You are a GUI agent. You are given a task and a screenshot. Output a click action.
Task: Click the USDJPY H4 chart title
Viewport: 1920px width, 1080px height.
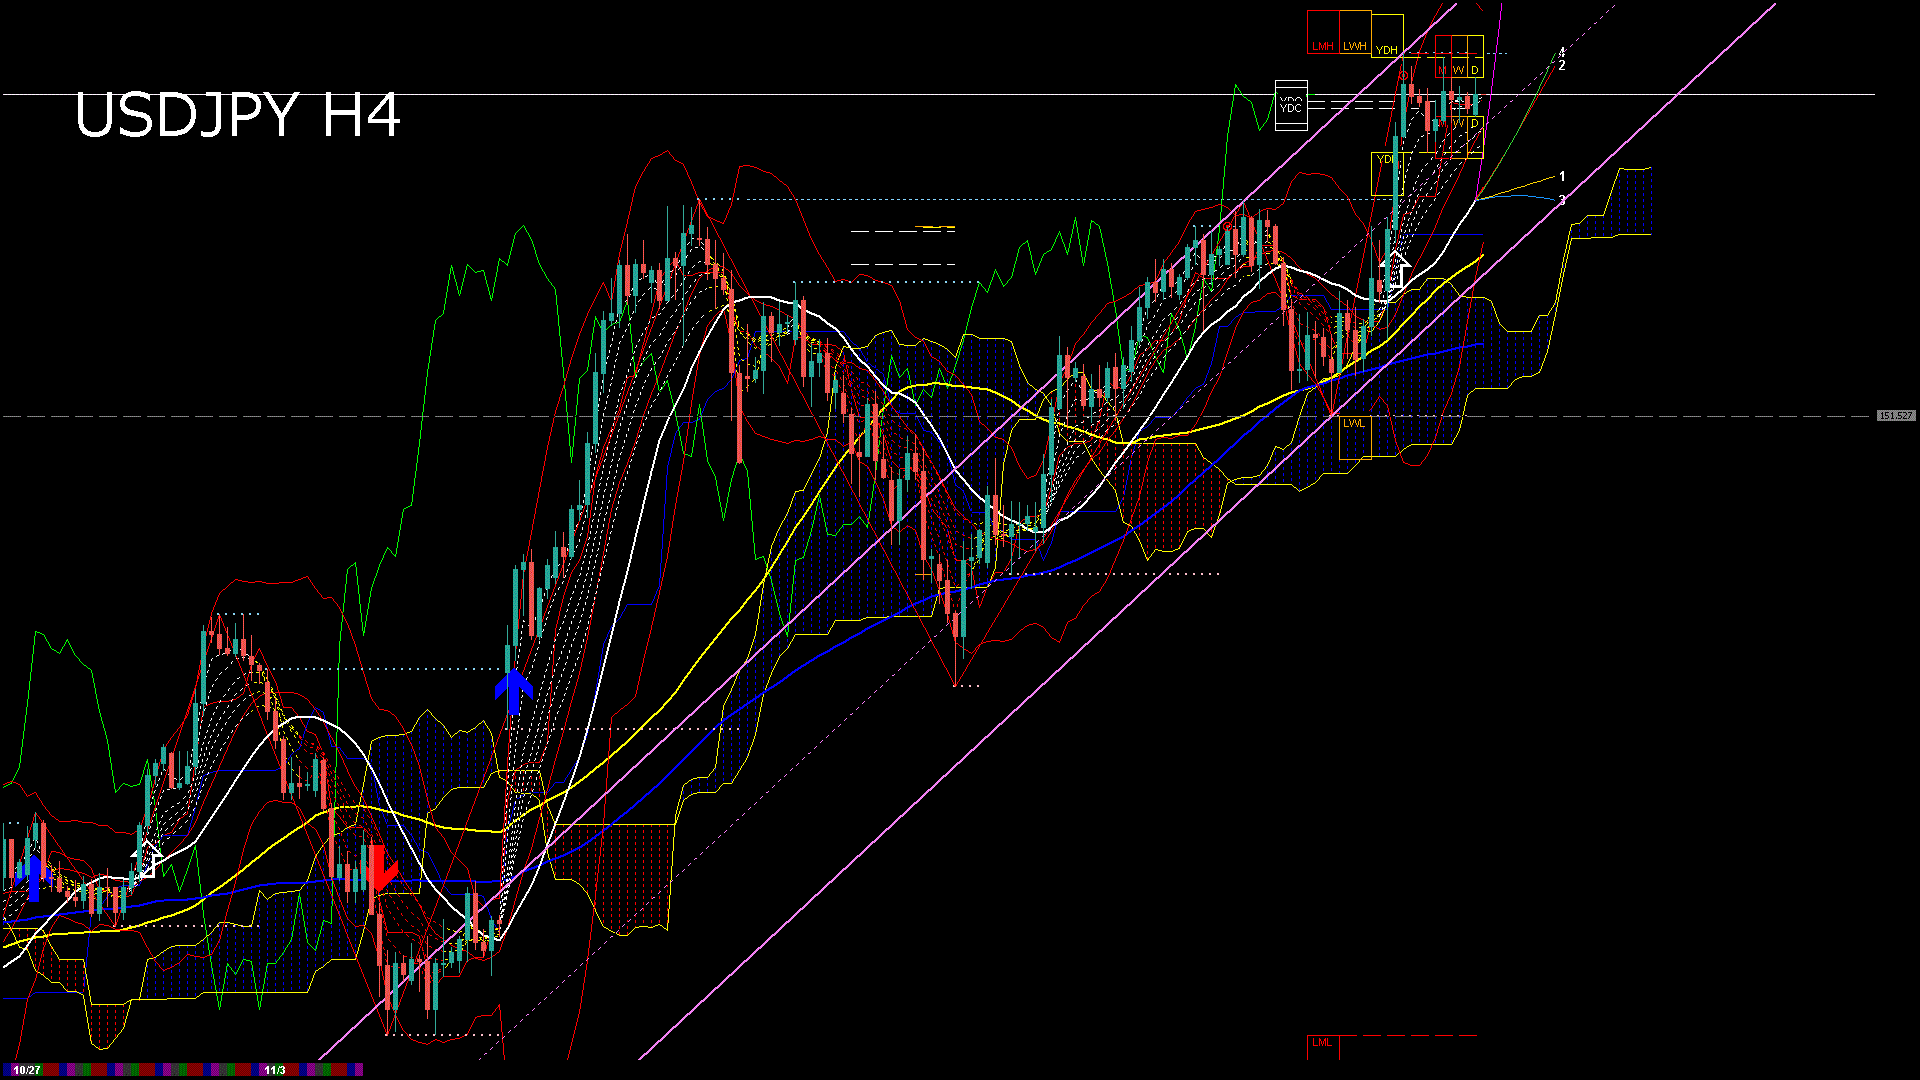coord(238,116)
